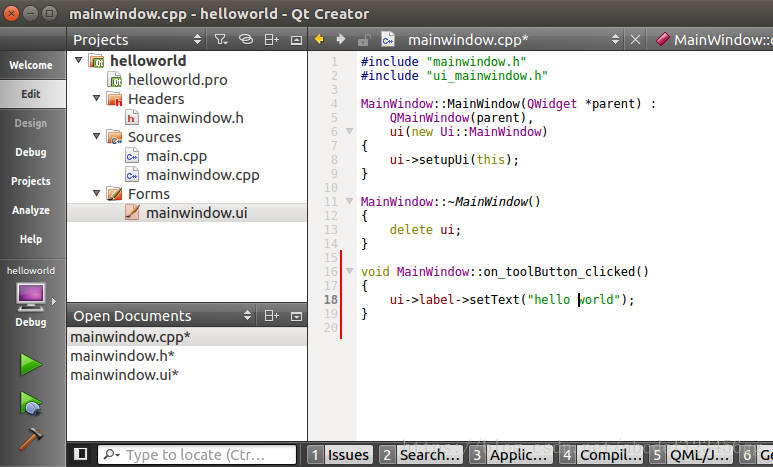The width and height of the screenshot is (773, 467).
Task: Click the helloworld project root name
Action: point(148,60)
